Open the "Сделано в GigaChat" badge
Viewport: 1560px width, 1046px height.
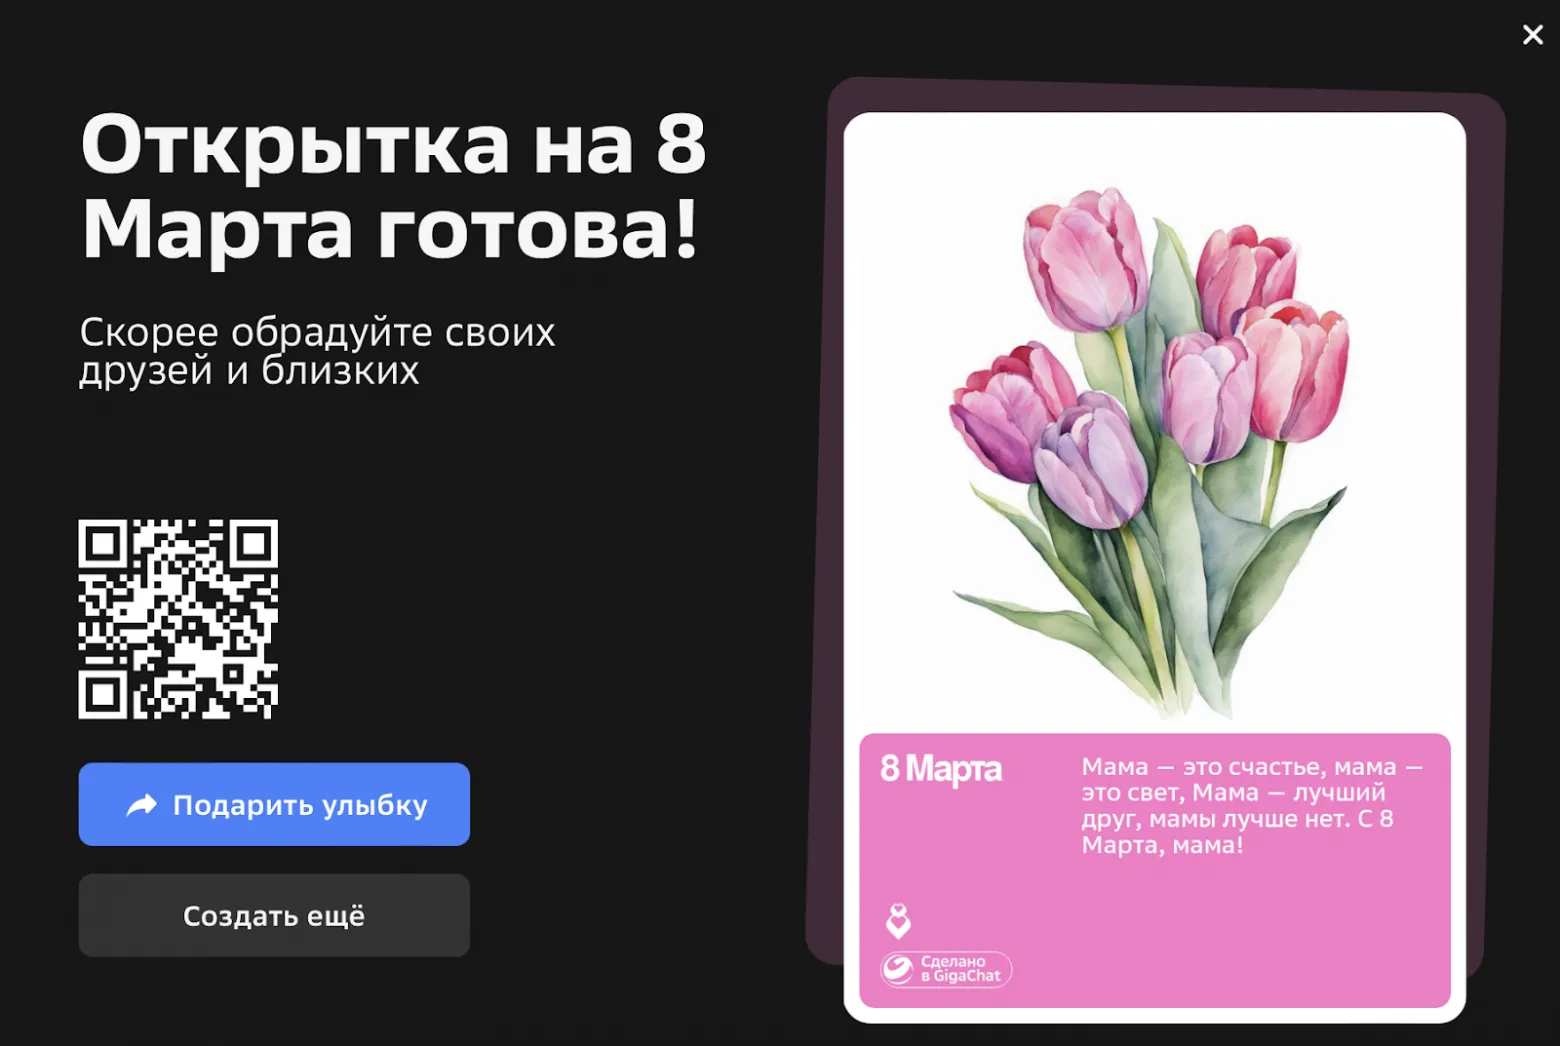pyautogui.click(x=946, y=969)
